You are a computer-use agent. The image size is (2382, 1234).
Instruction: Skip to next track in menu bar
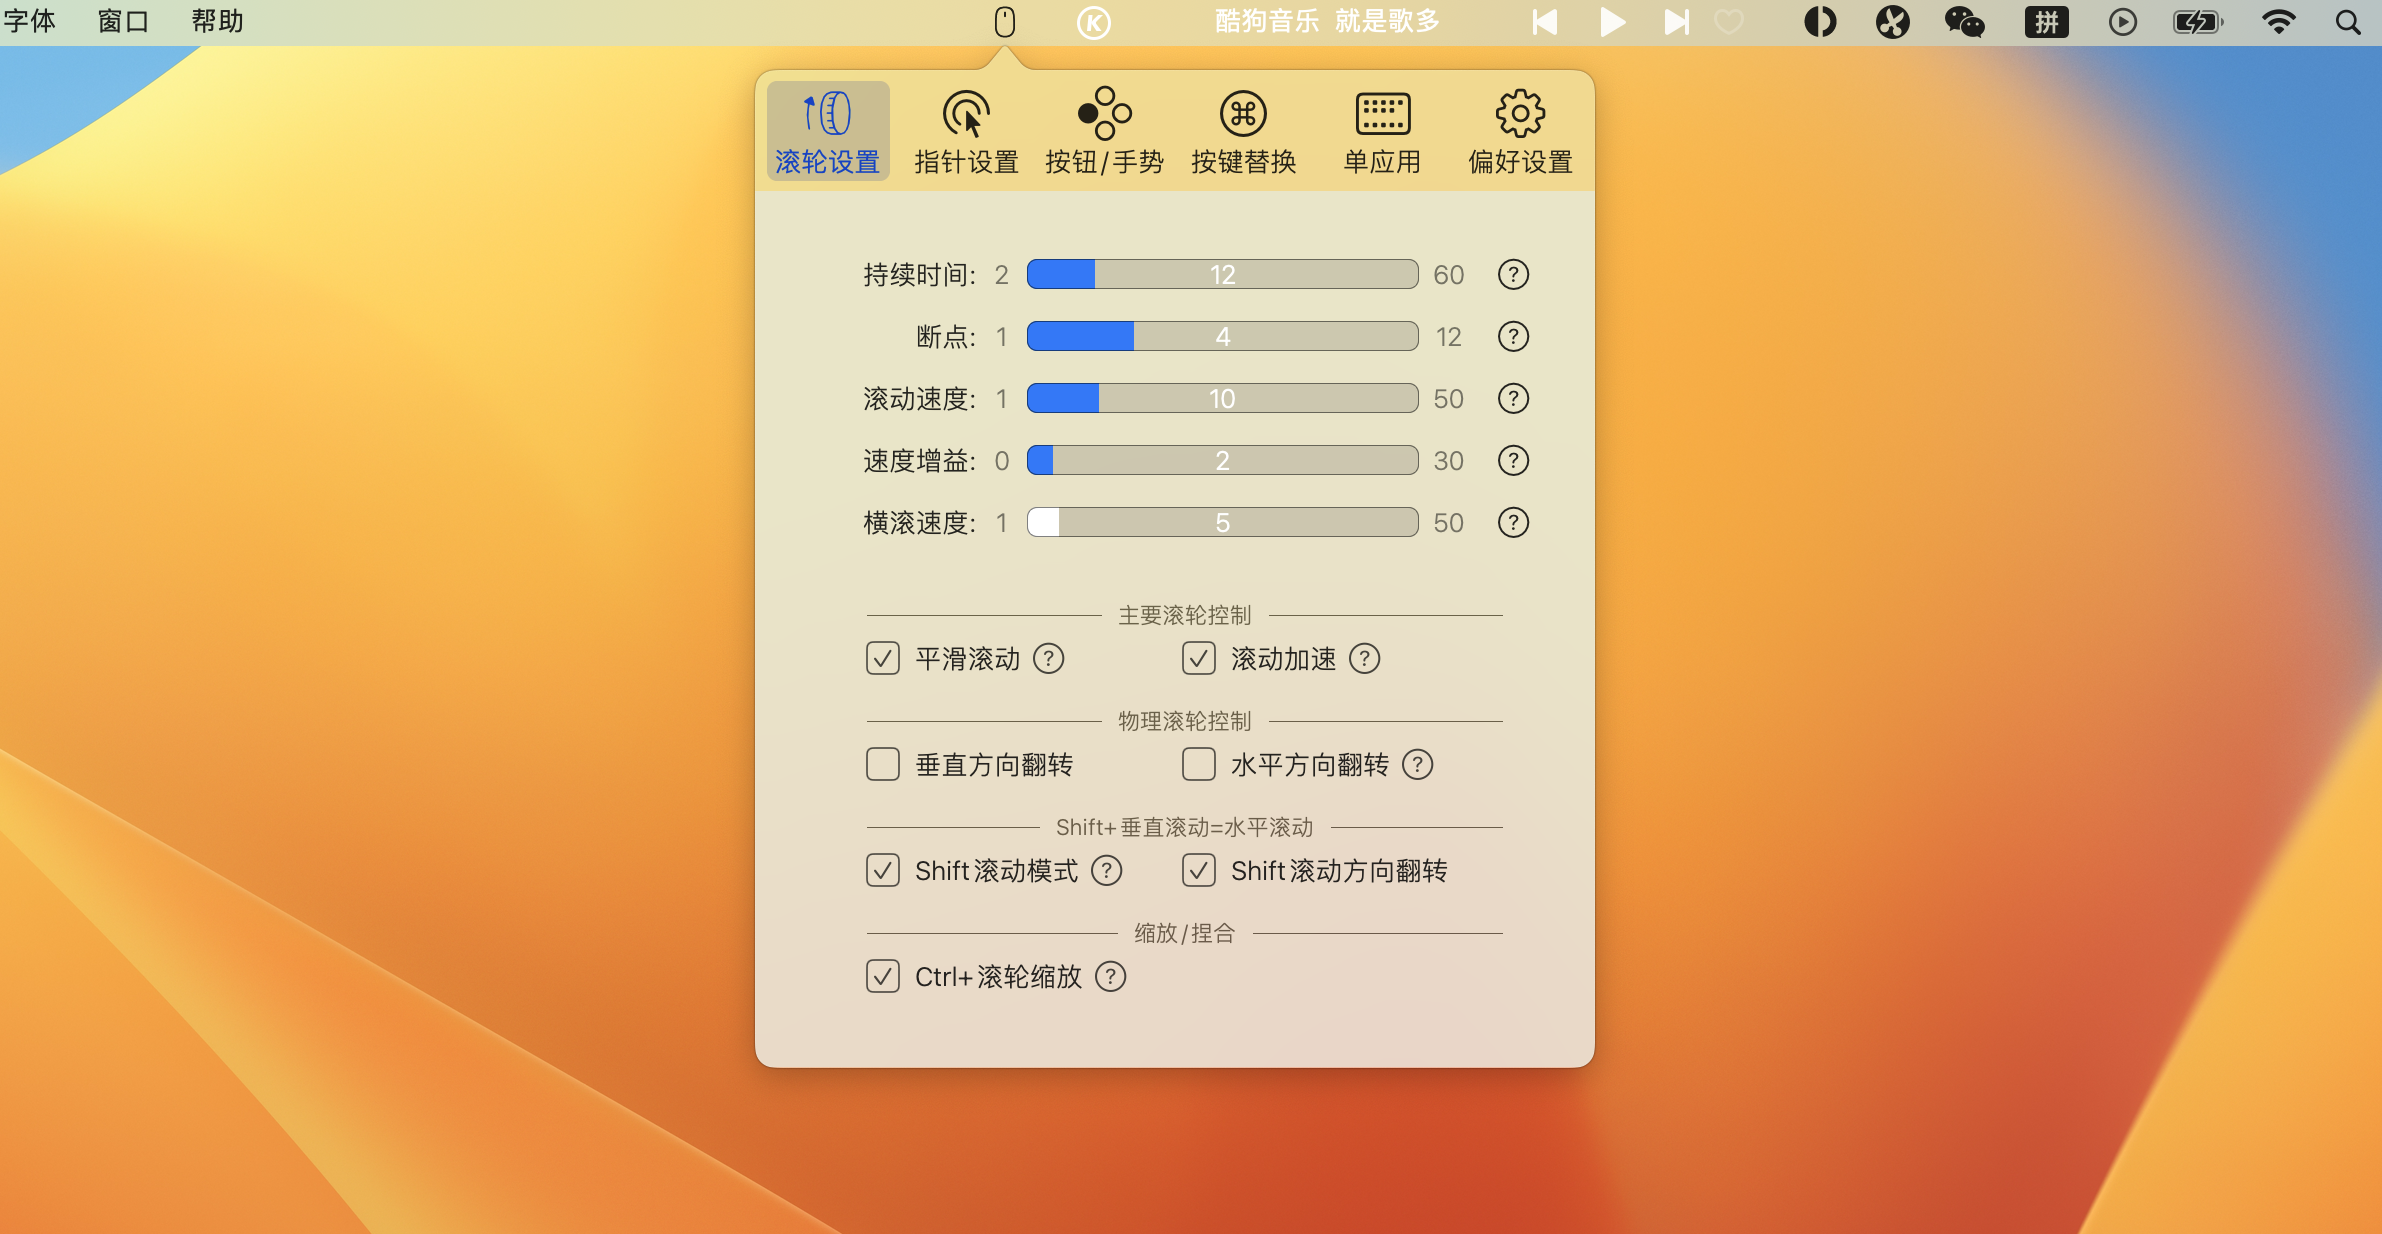pos(1676,22)
